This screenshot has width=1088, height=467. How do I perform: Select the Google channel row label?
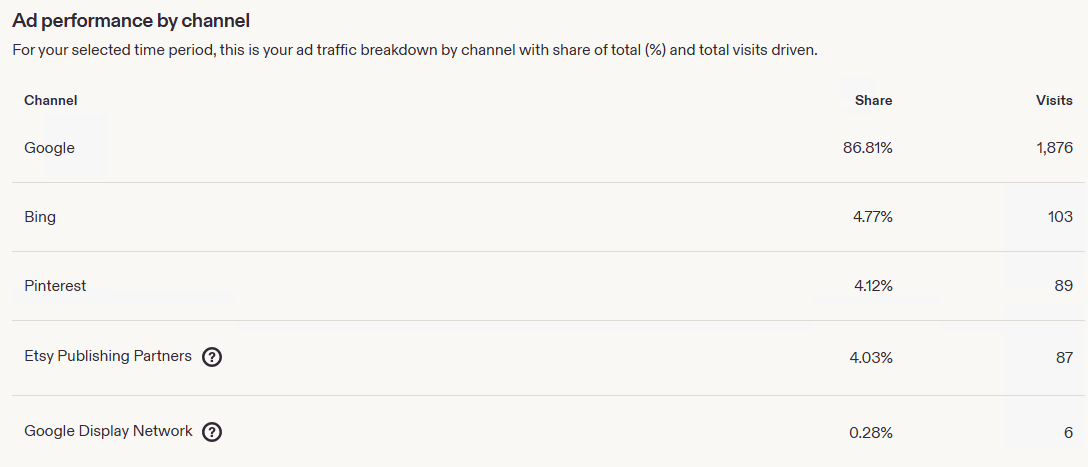point(49,148)
